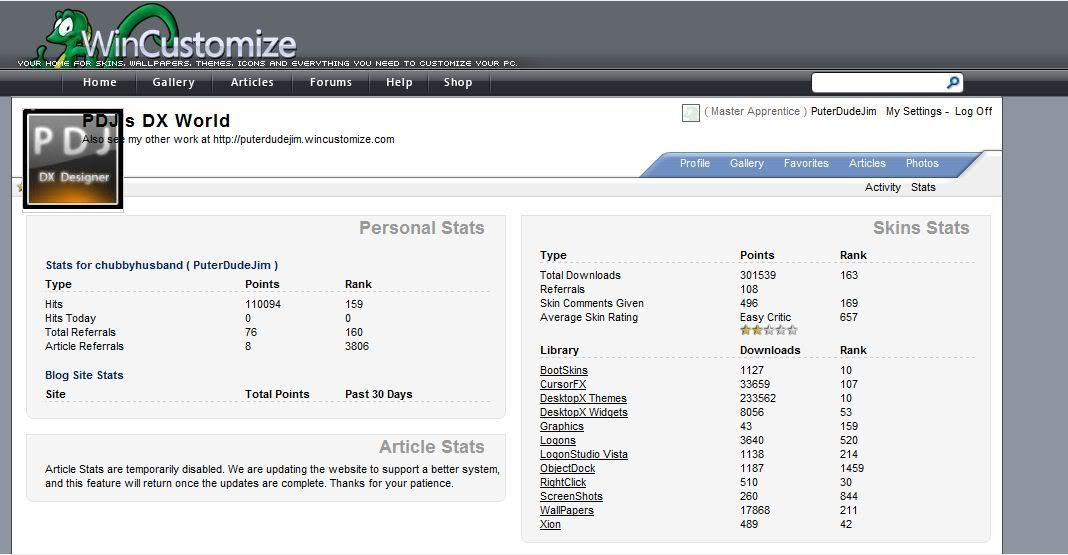Viewport: 1068px width, 555px height.
Task: Select the Skin Comments Given value 496
Action: [749, 304]
